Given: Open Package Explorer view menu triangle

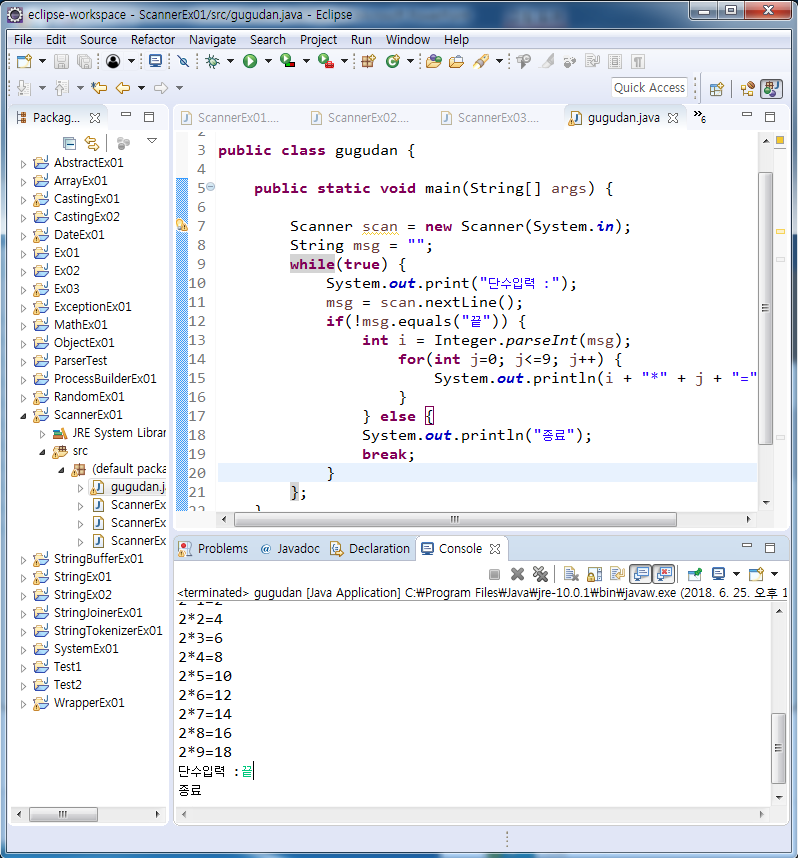Looking at the screenshot, I should [x=152, y=141].
